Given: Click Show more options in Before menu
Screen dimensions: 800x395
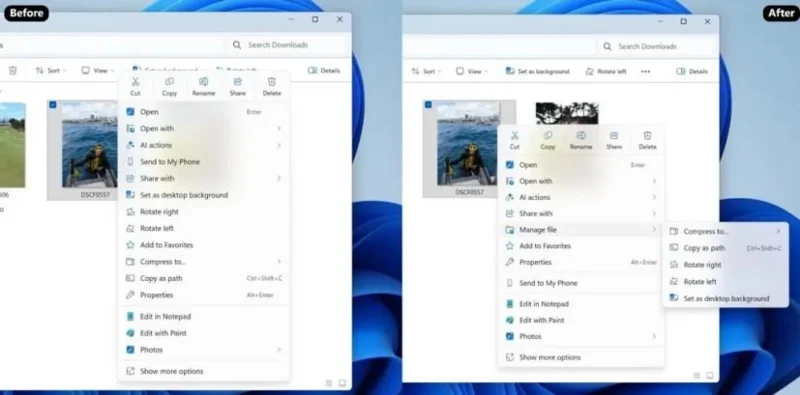Looking at the screenshot, I should coord(204,371).
